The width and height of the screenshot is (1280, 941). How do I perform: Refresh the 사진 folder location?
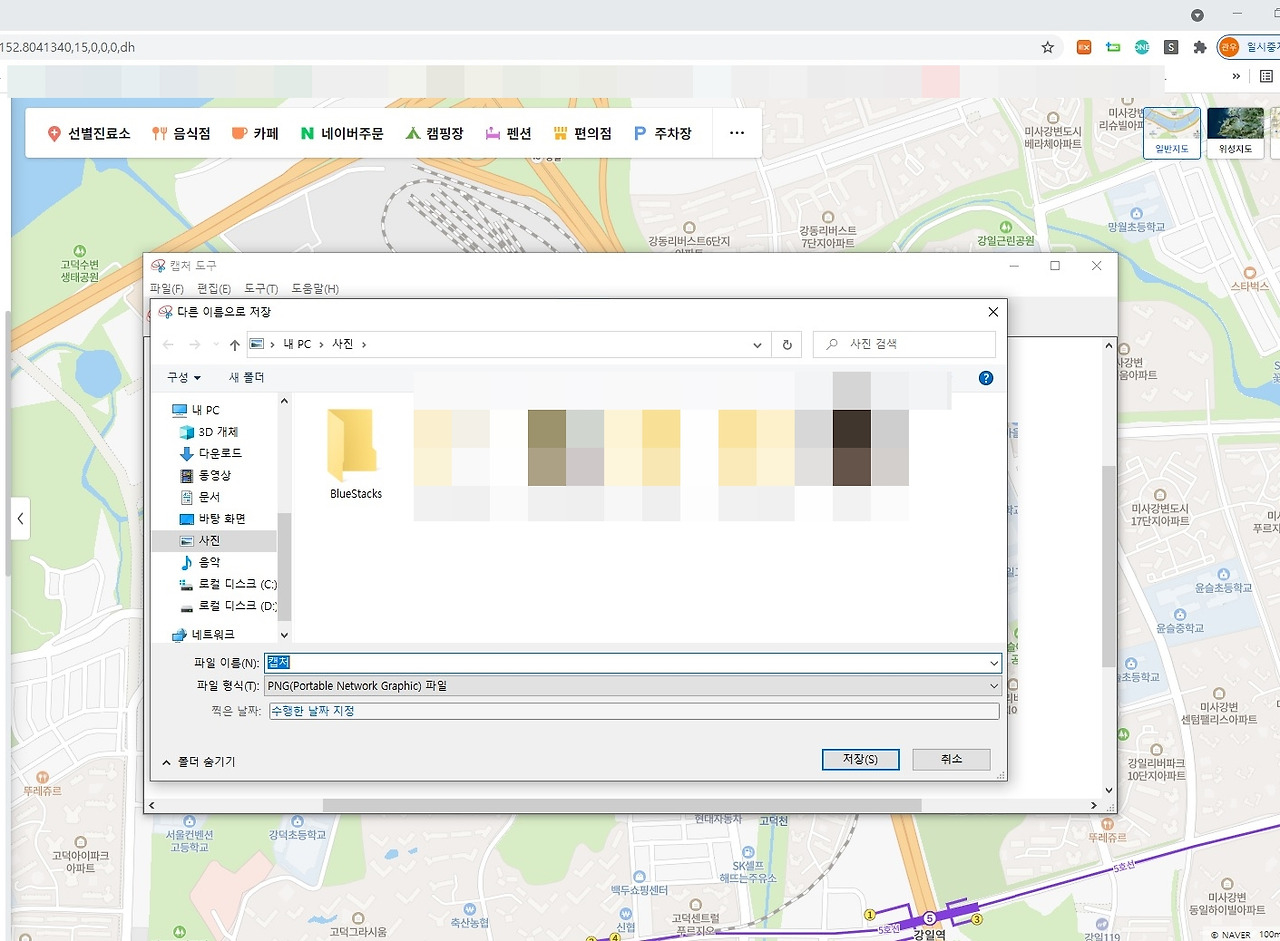(787, 344)
